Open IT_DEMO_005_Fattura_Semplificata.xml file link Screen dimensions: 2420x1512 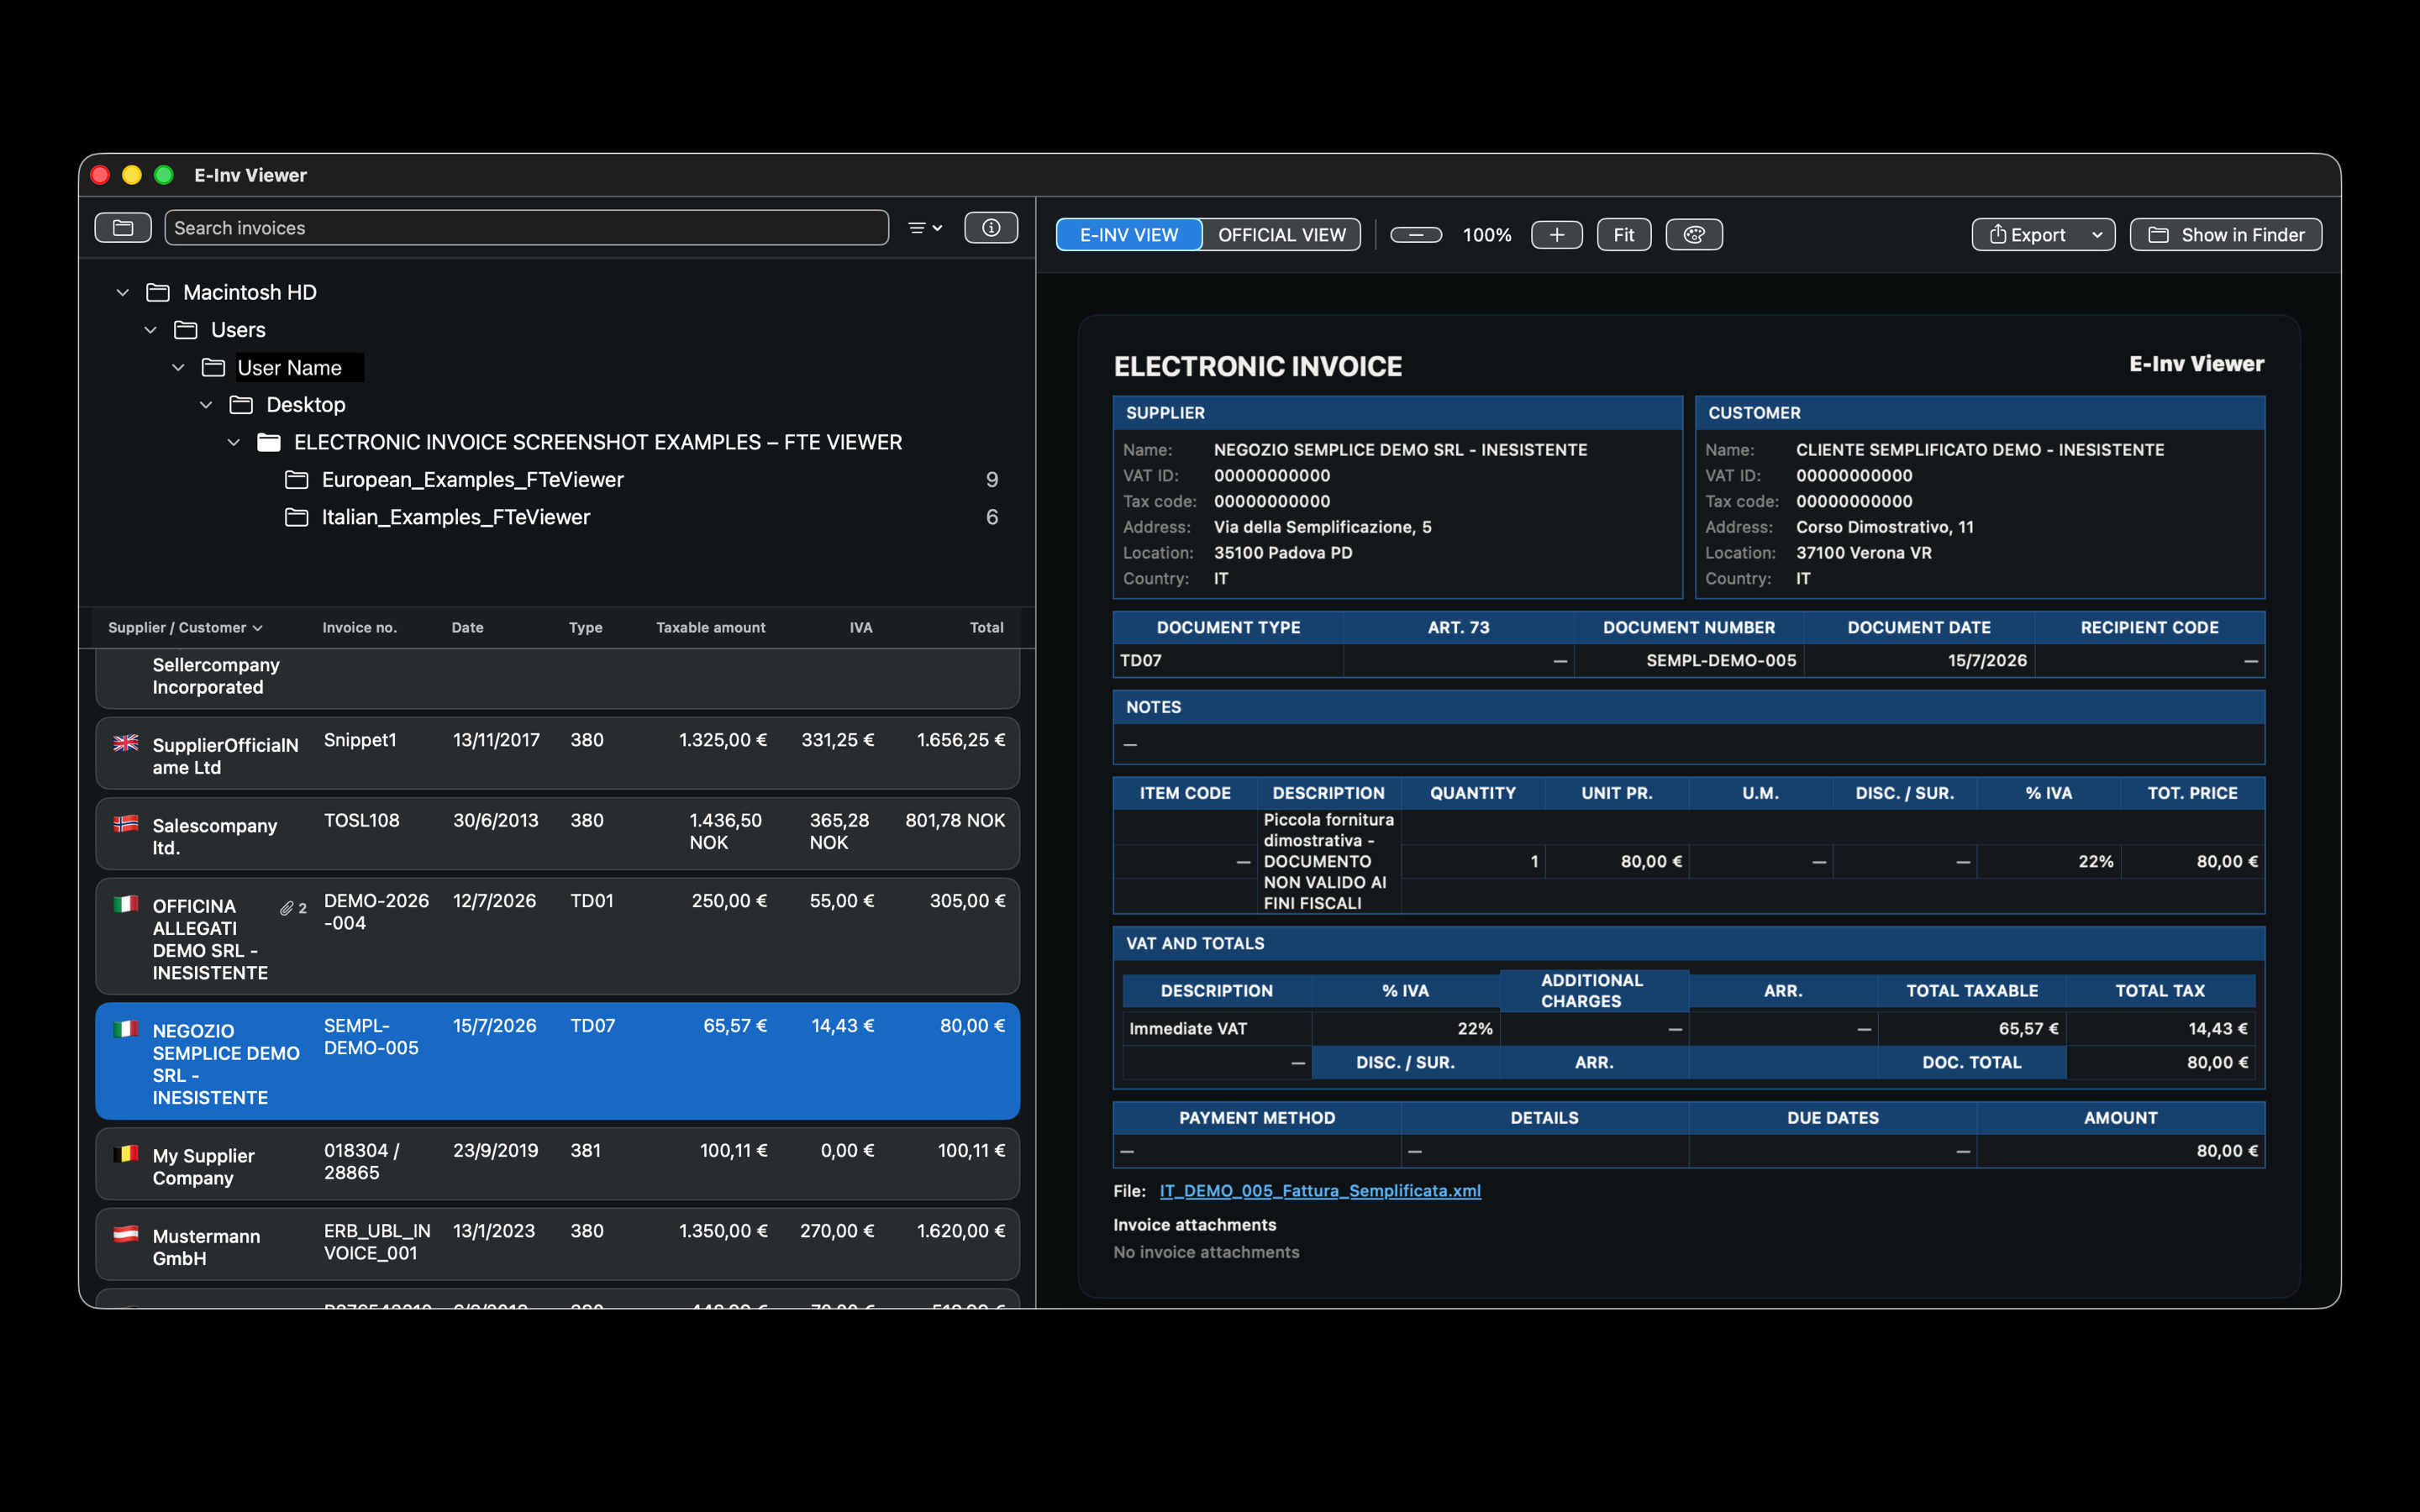tap(1320, 1191)
